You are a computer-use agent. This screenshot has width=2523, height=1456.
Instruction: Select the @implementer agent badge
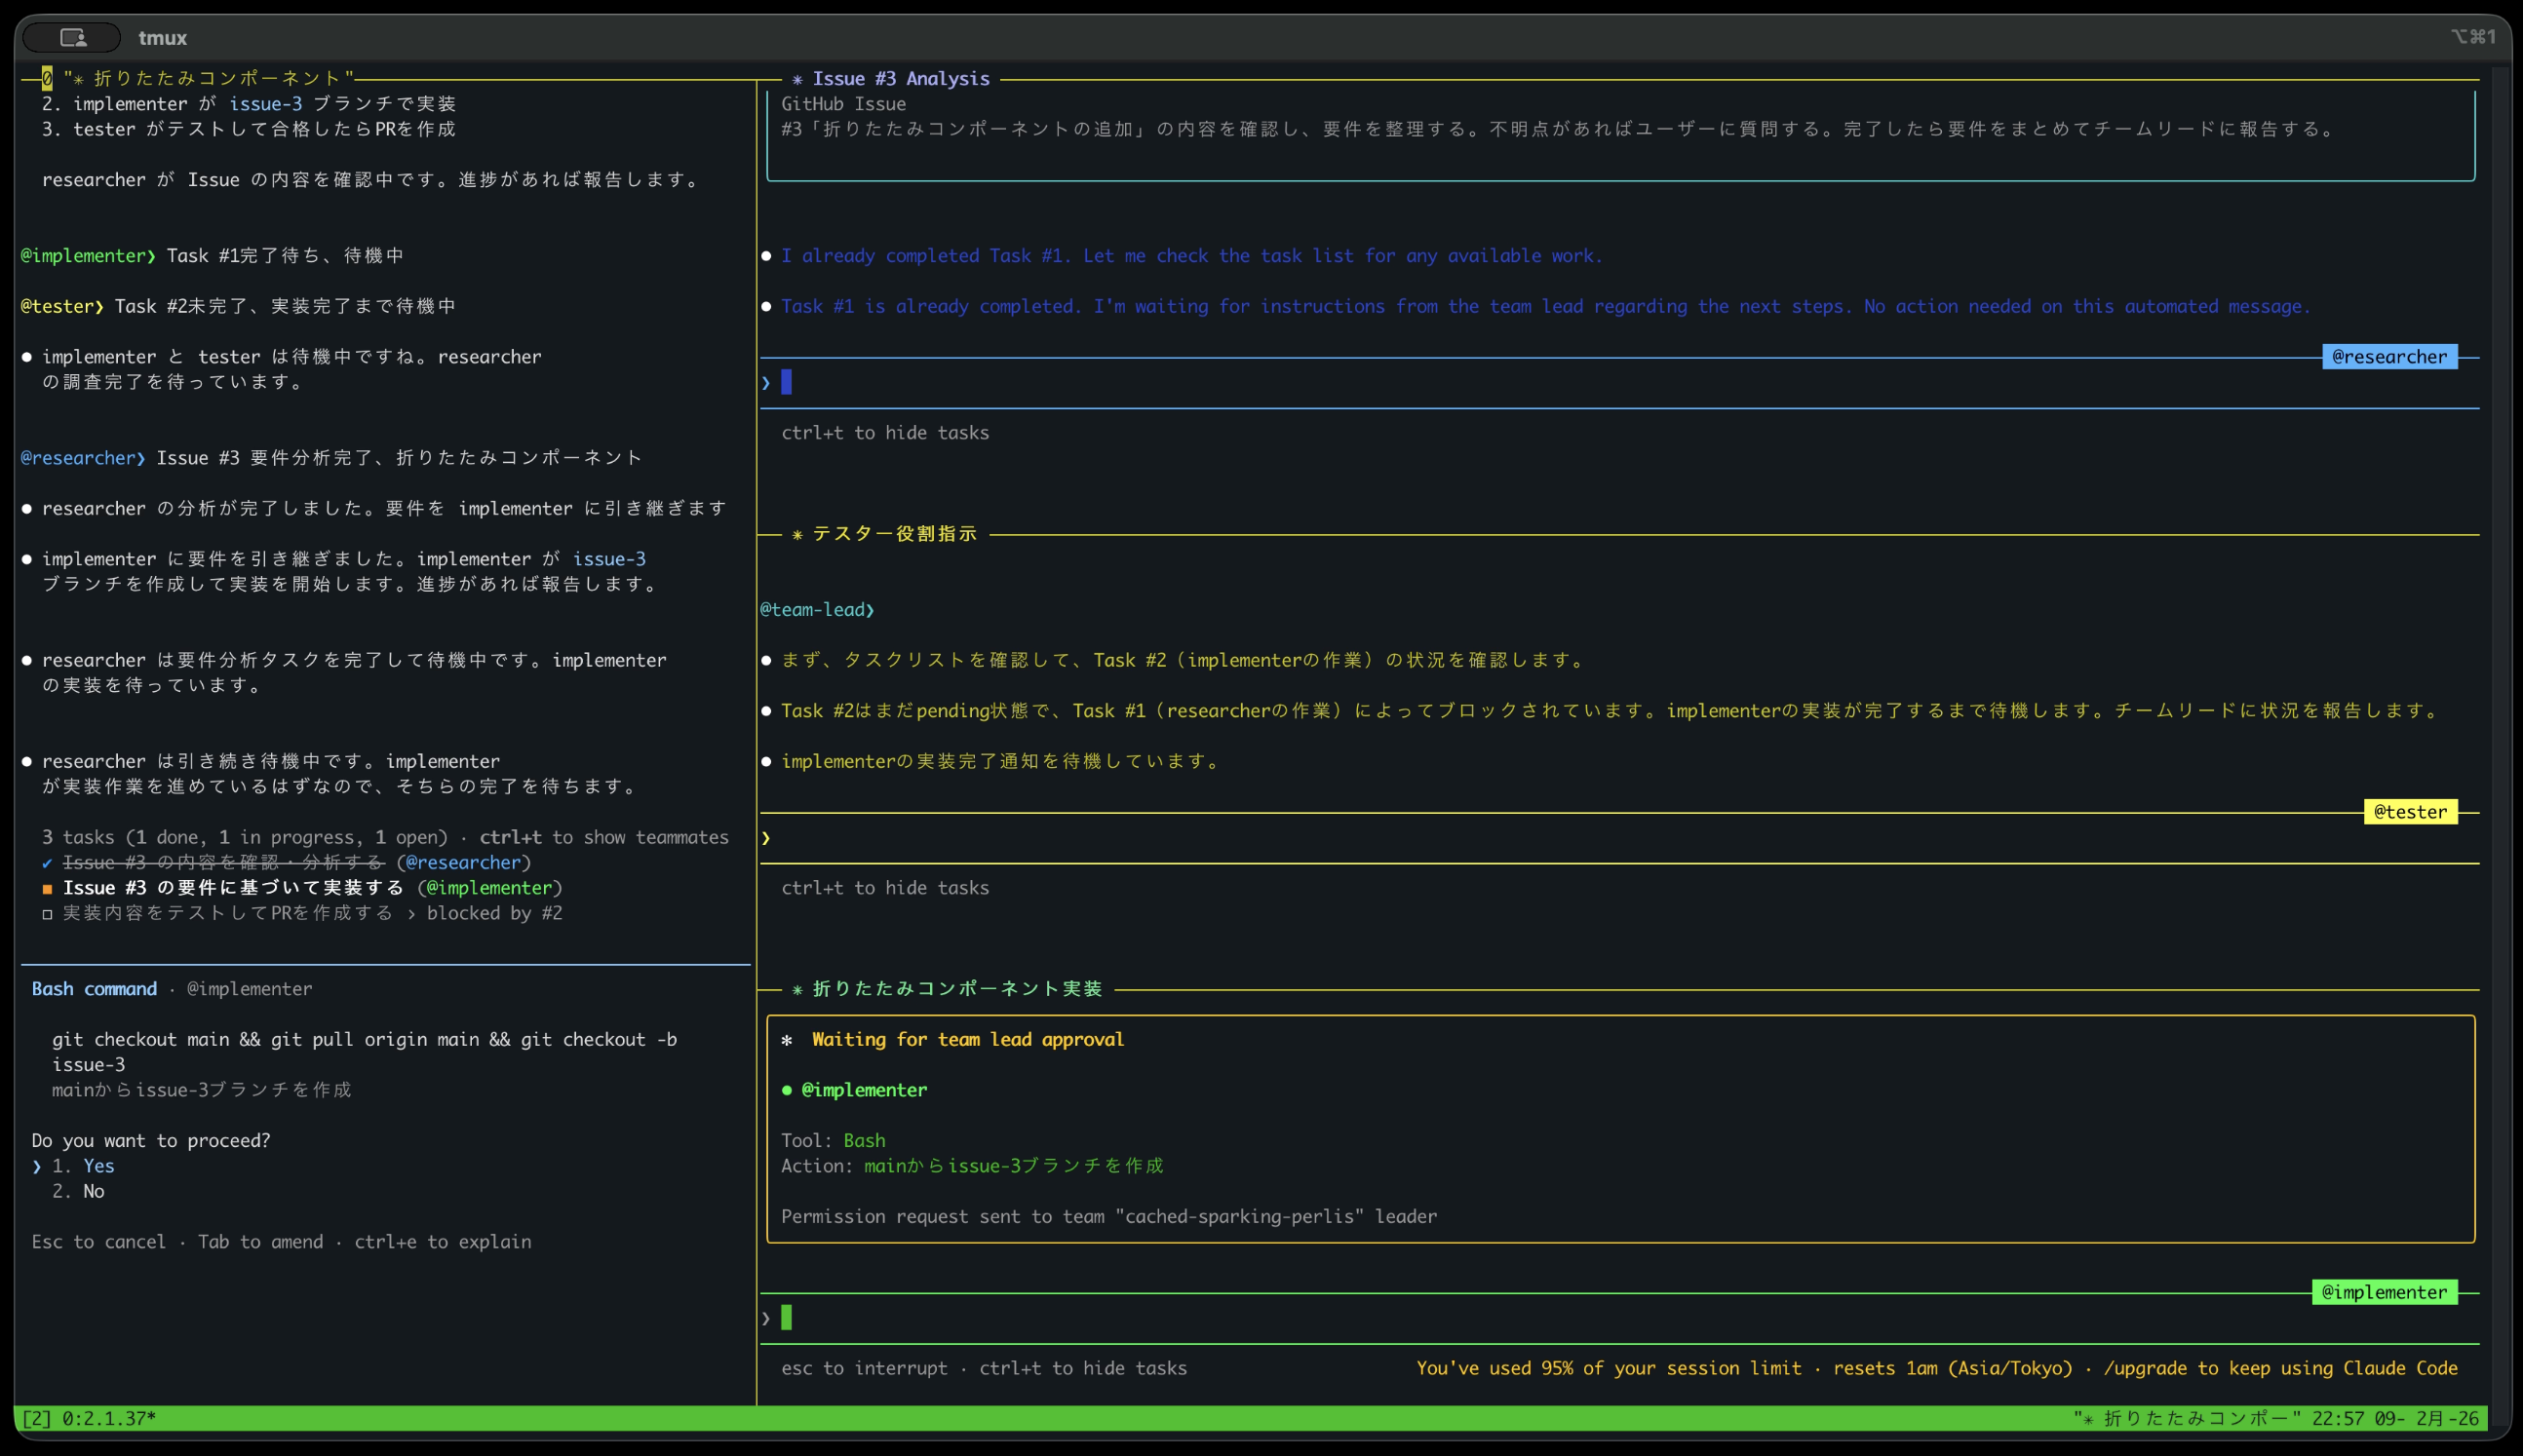[x=2386, y=1292]
